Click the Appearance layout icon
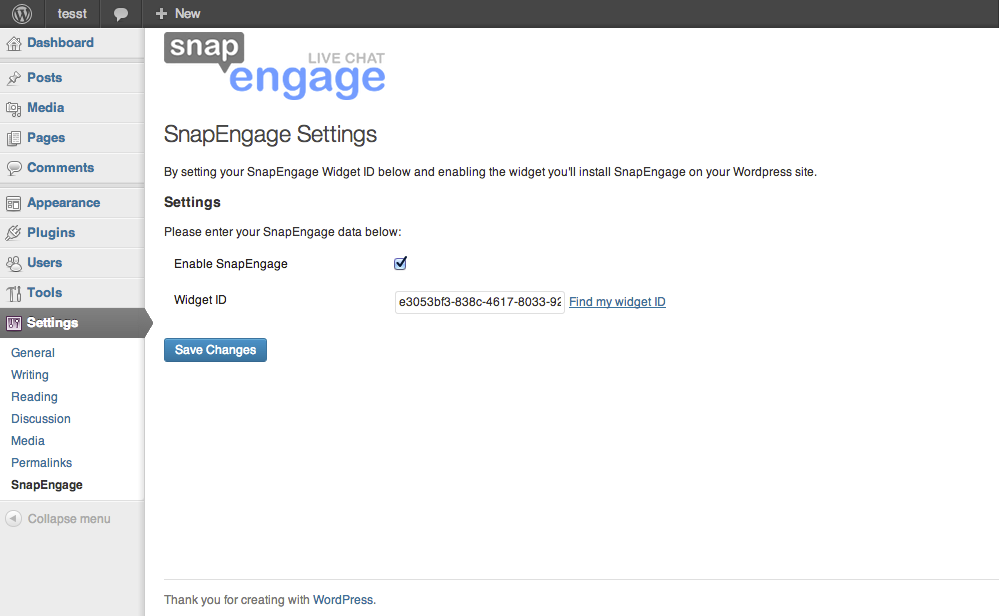Viewport: 999px width, 616px height. point(13,203)
